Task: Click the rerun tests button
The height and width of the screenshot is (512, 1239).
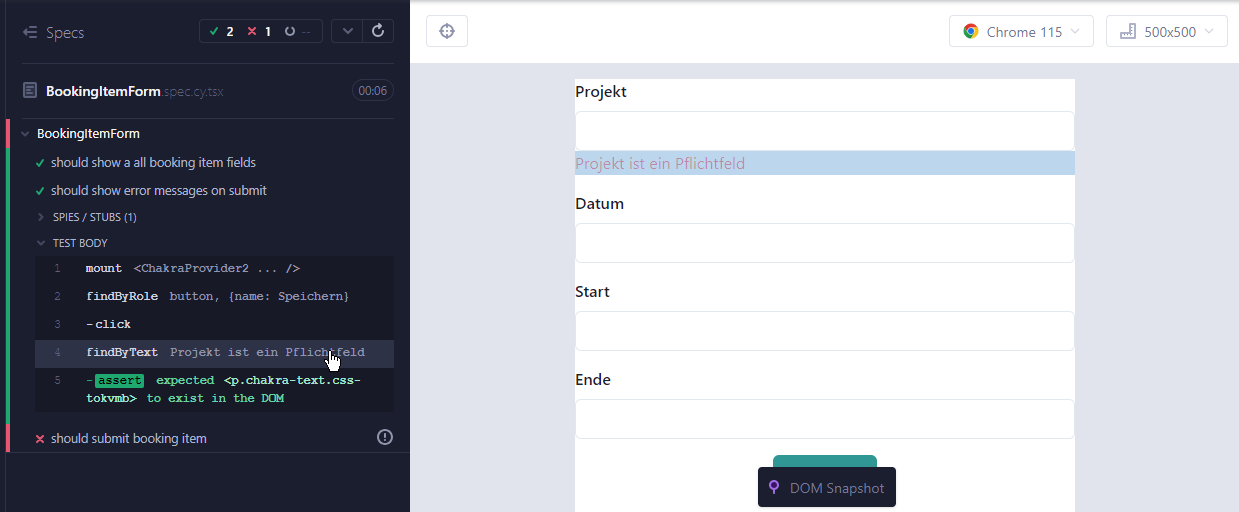Action: click(378, 31)
